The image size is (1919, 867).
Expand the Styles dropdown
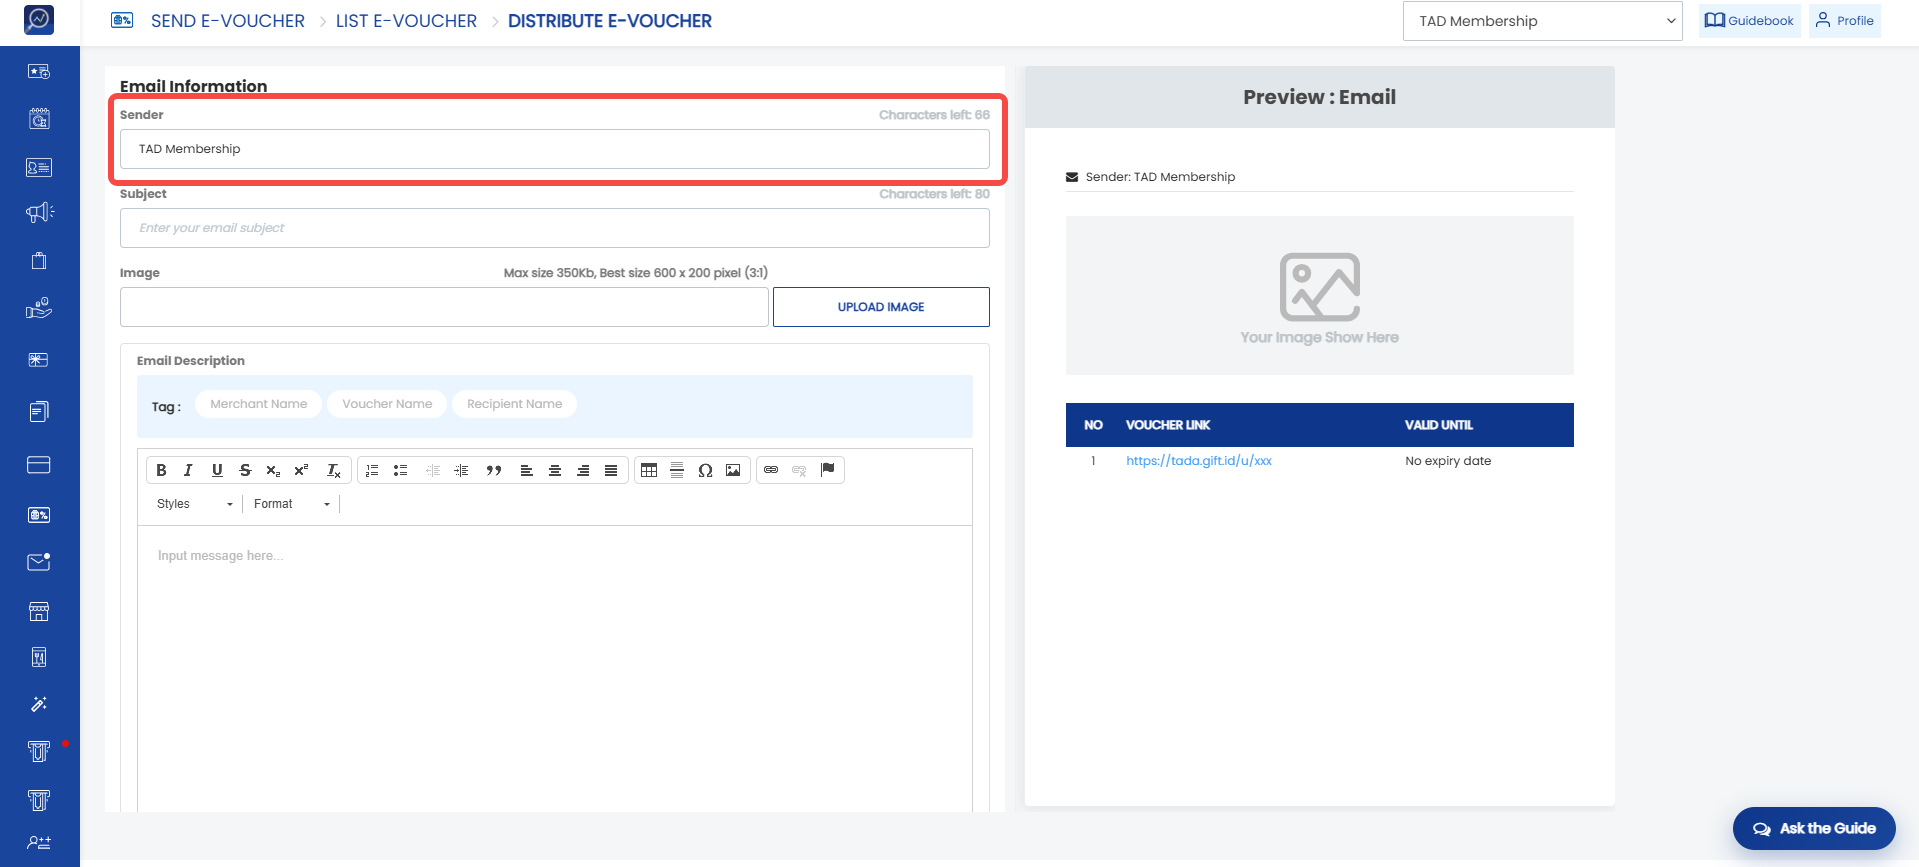click(x=194, y=504)
